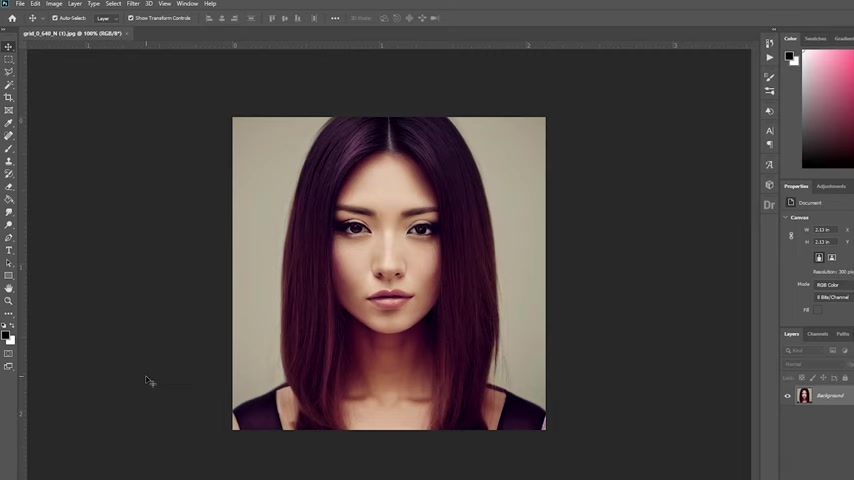This screenshot has width=854, height=480.
Task: Select the Move tool
Action: click(9, 47)
